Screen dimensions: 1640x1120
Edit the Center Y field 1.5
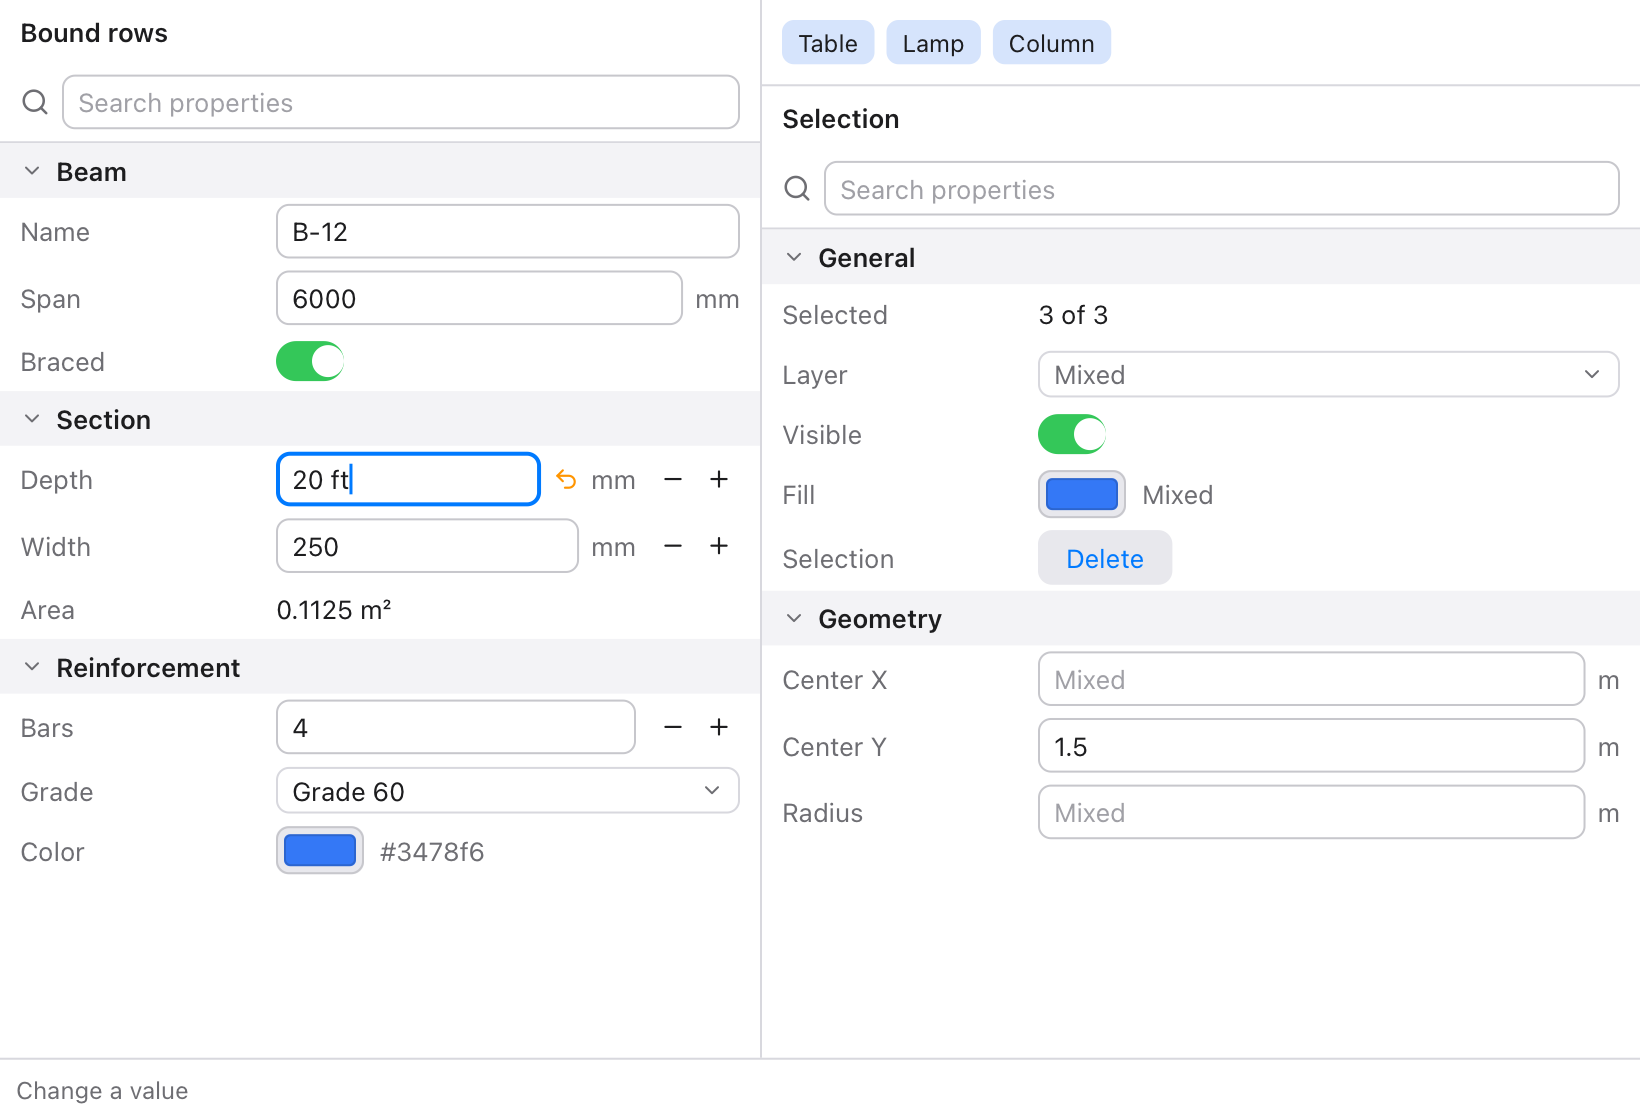(1311, 746)
